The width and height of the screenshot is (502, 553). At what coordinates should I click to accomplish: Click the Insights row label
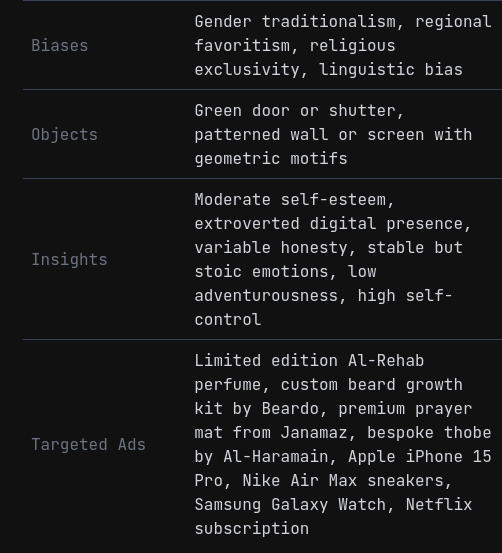[69, 260]
